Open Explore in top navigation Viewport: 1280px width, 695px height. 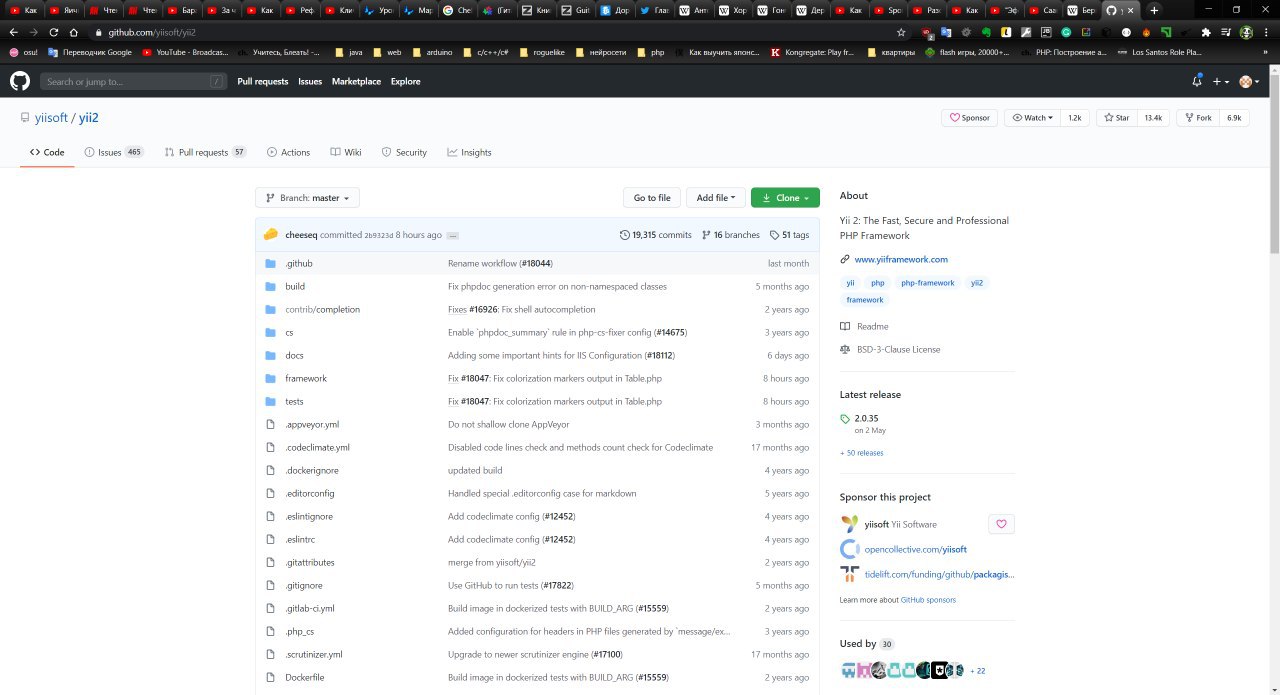[x=405, y=81]
